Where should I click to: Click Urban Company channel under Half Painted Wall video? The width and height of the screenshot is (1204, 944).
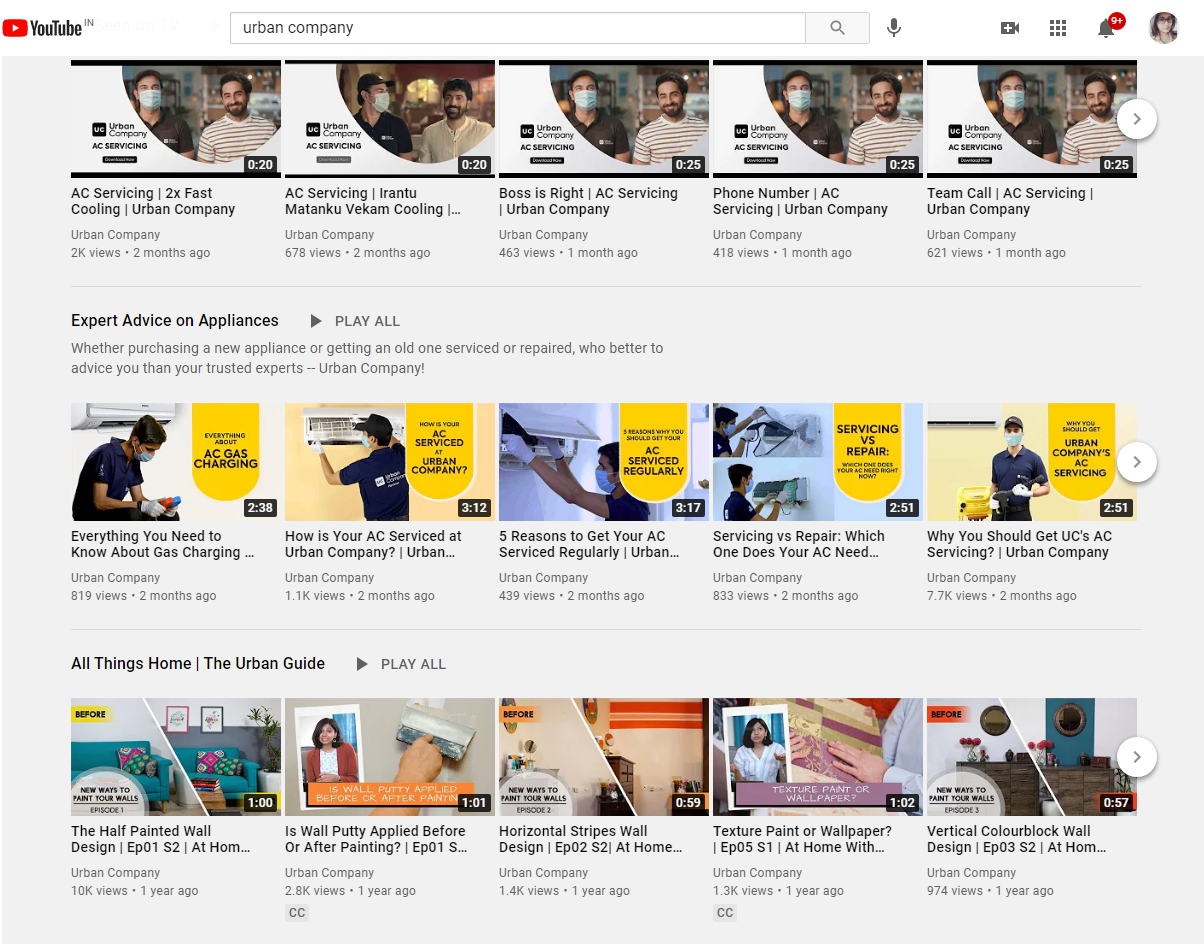point(115,873)
